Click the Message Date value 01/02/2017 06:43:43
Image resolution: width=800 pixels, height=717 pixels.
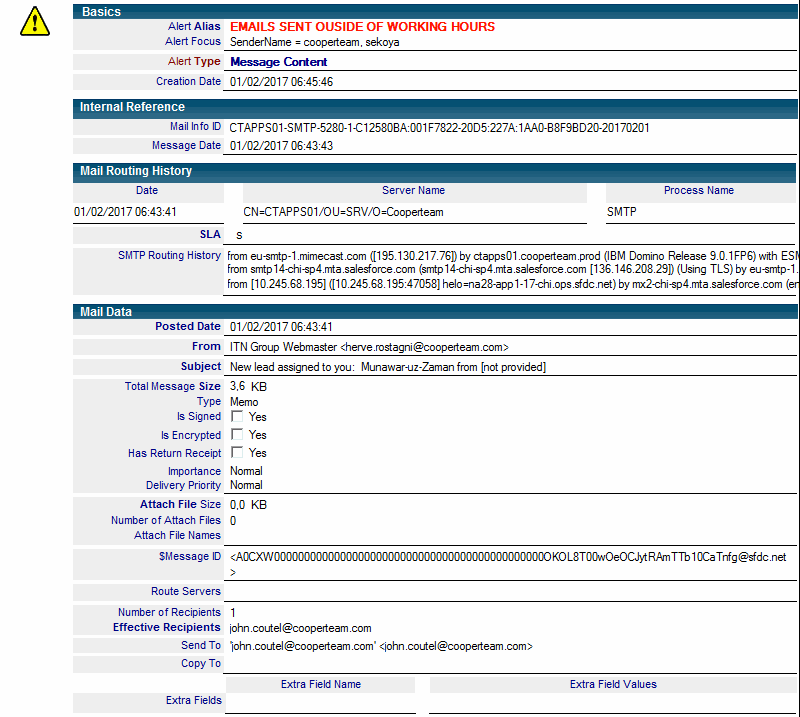pos(281,146)
